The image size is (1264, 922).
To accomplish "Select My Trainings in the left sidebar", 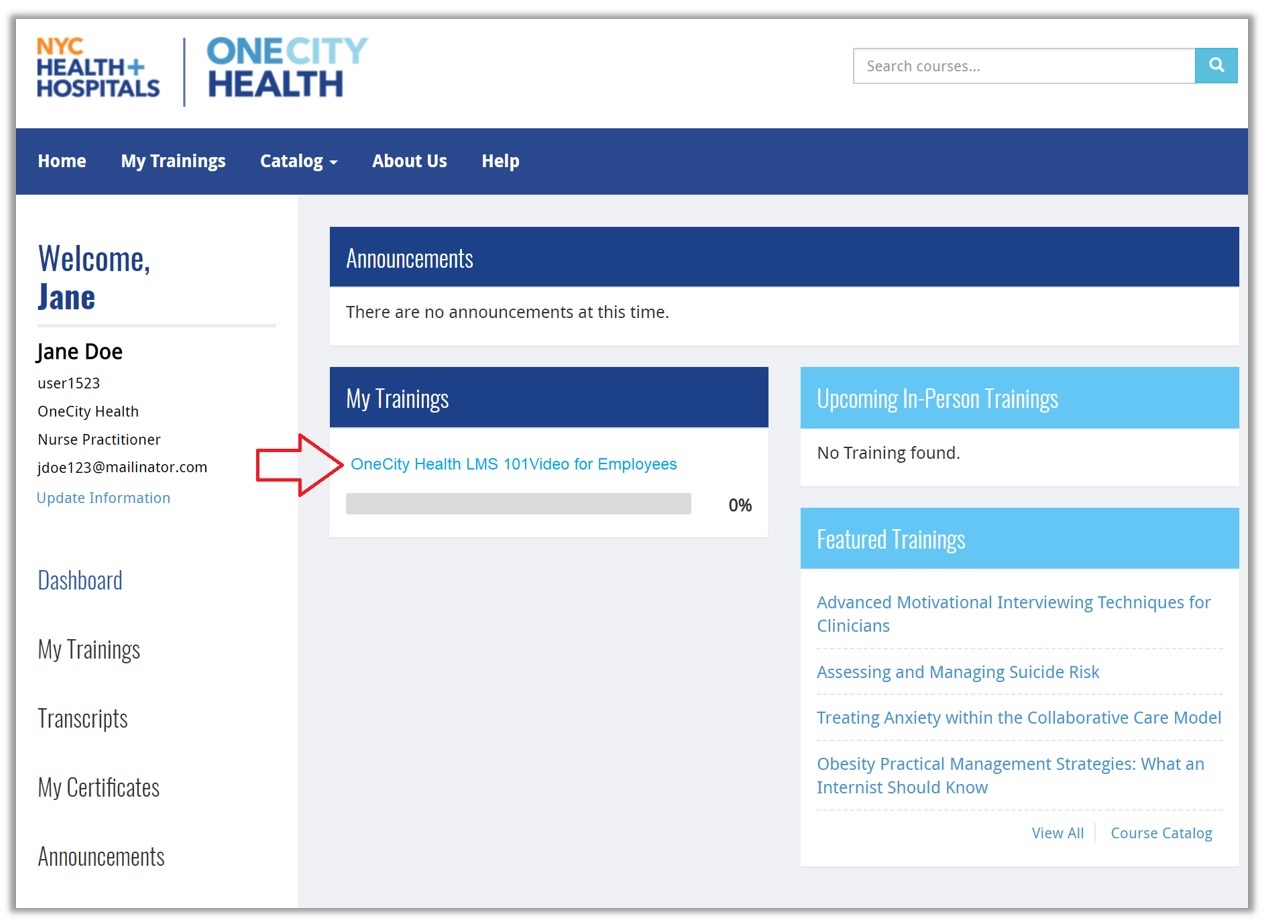I will [89, 650].
